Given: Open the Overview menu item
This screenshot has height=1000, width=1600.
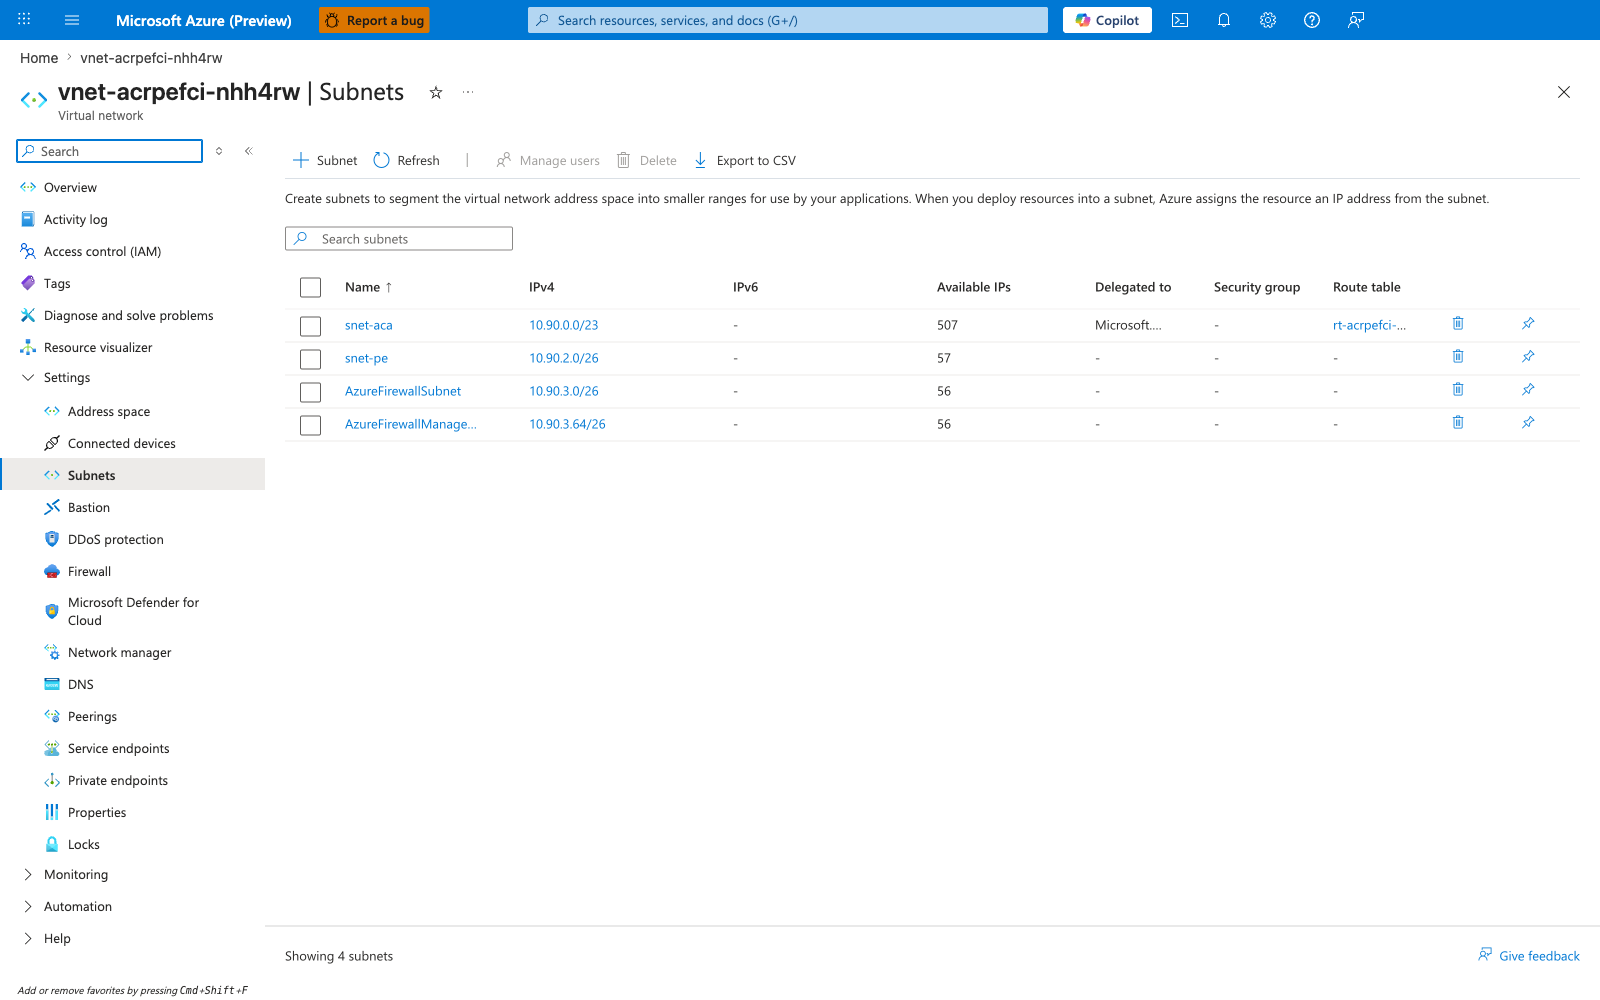Looking at the screenshot, I should (70, 187).
